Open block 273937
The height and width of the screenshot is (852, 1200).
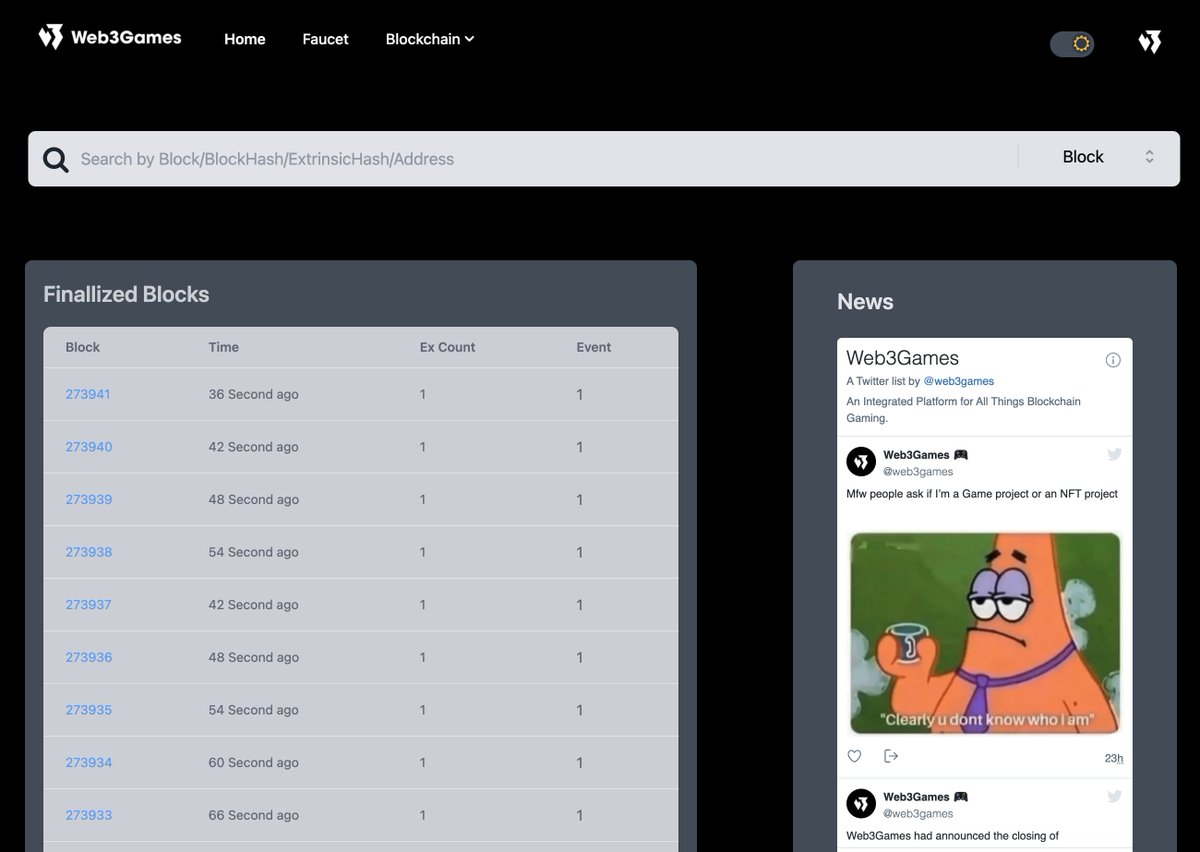pos(89,605)
